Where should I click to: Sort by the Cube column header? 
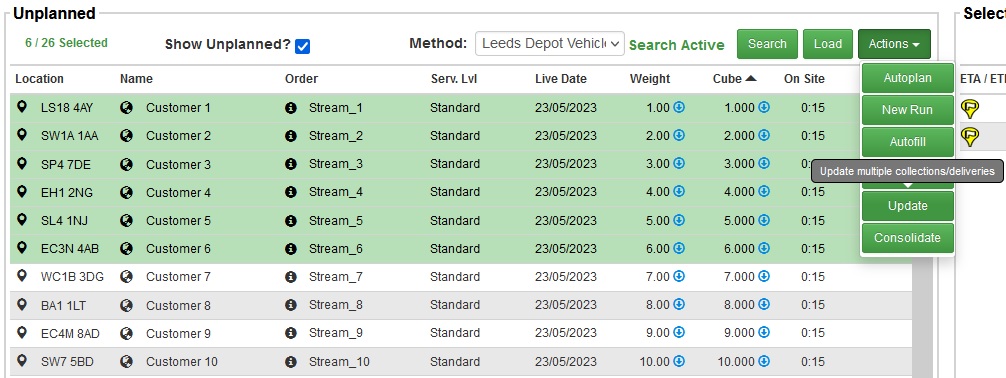(735, 79)
